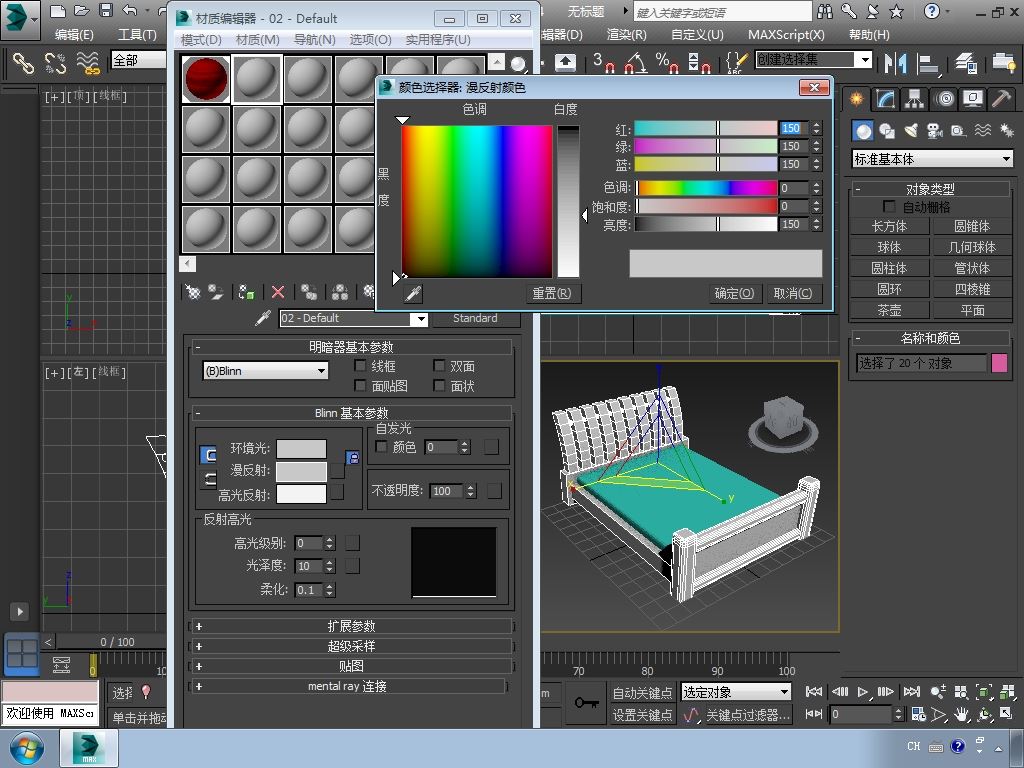1024x768 pixels.
Task: Click the Set Keys key icon
Action: tap(586, 703)
